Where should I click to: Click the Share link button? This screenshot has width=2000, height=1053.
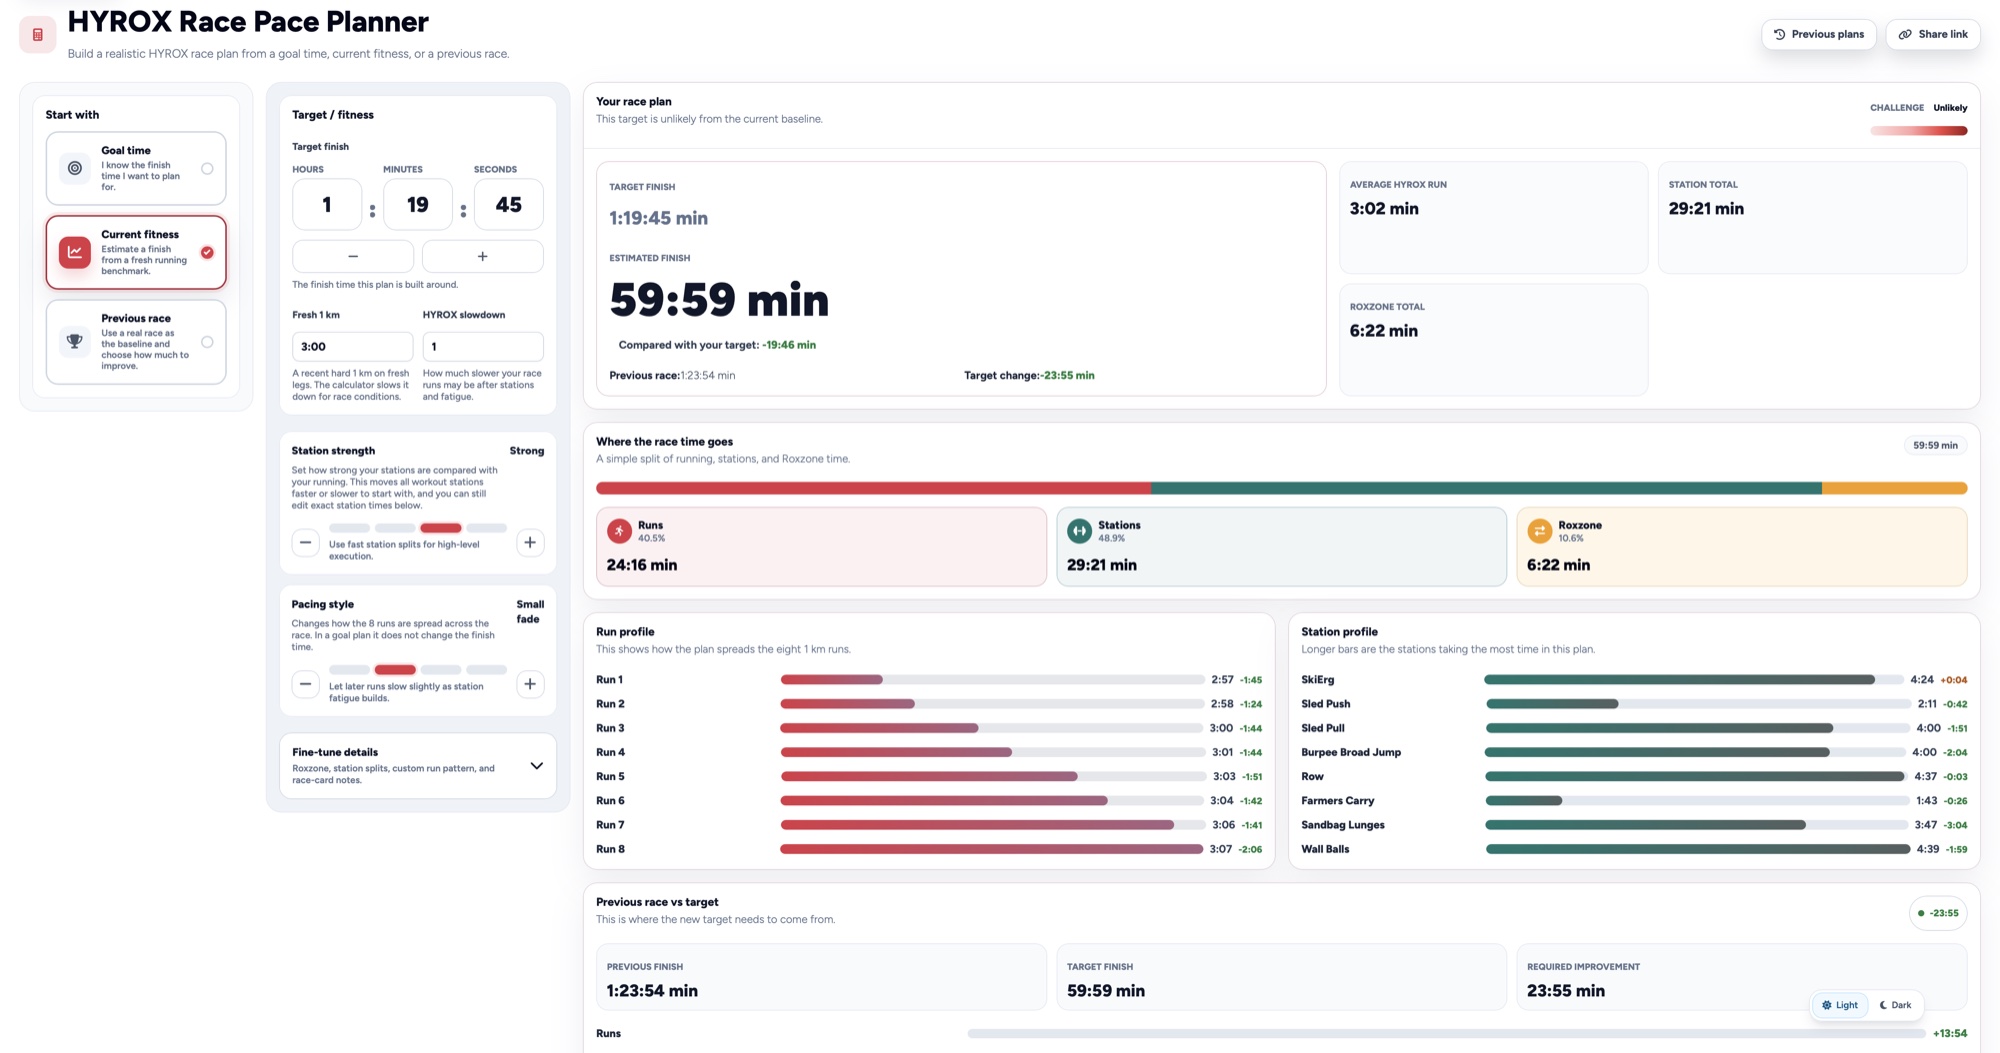(1933, 34)
